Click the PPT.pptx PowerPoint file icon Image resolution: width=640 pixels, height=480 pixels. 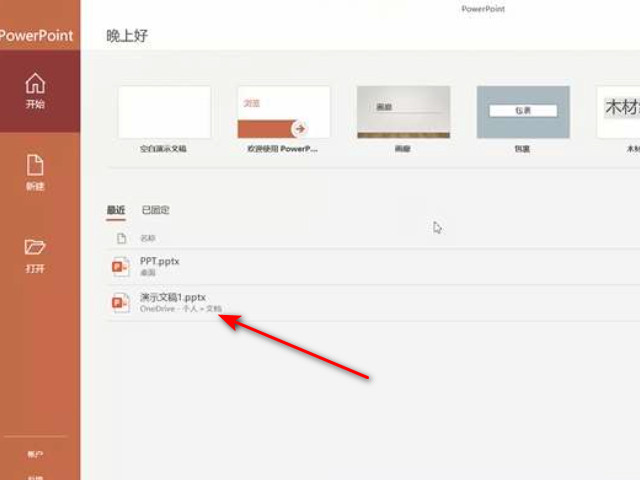click(120, 267)
